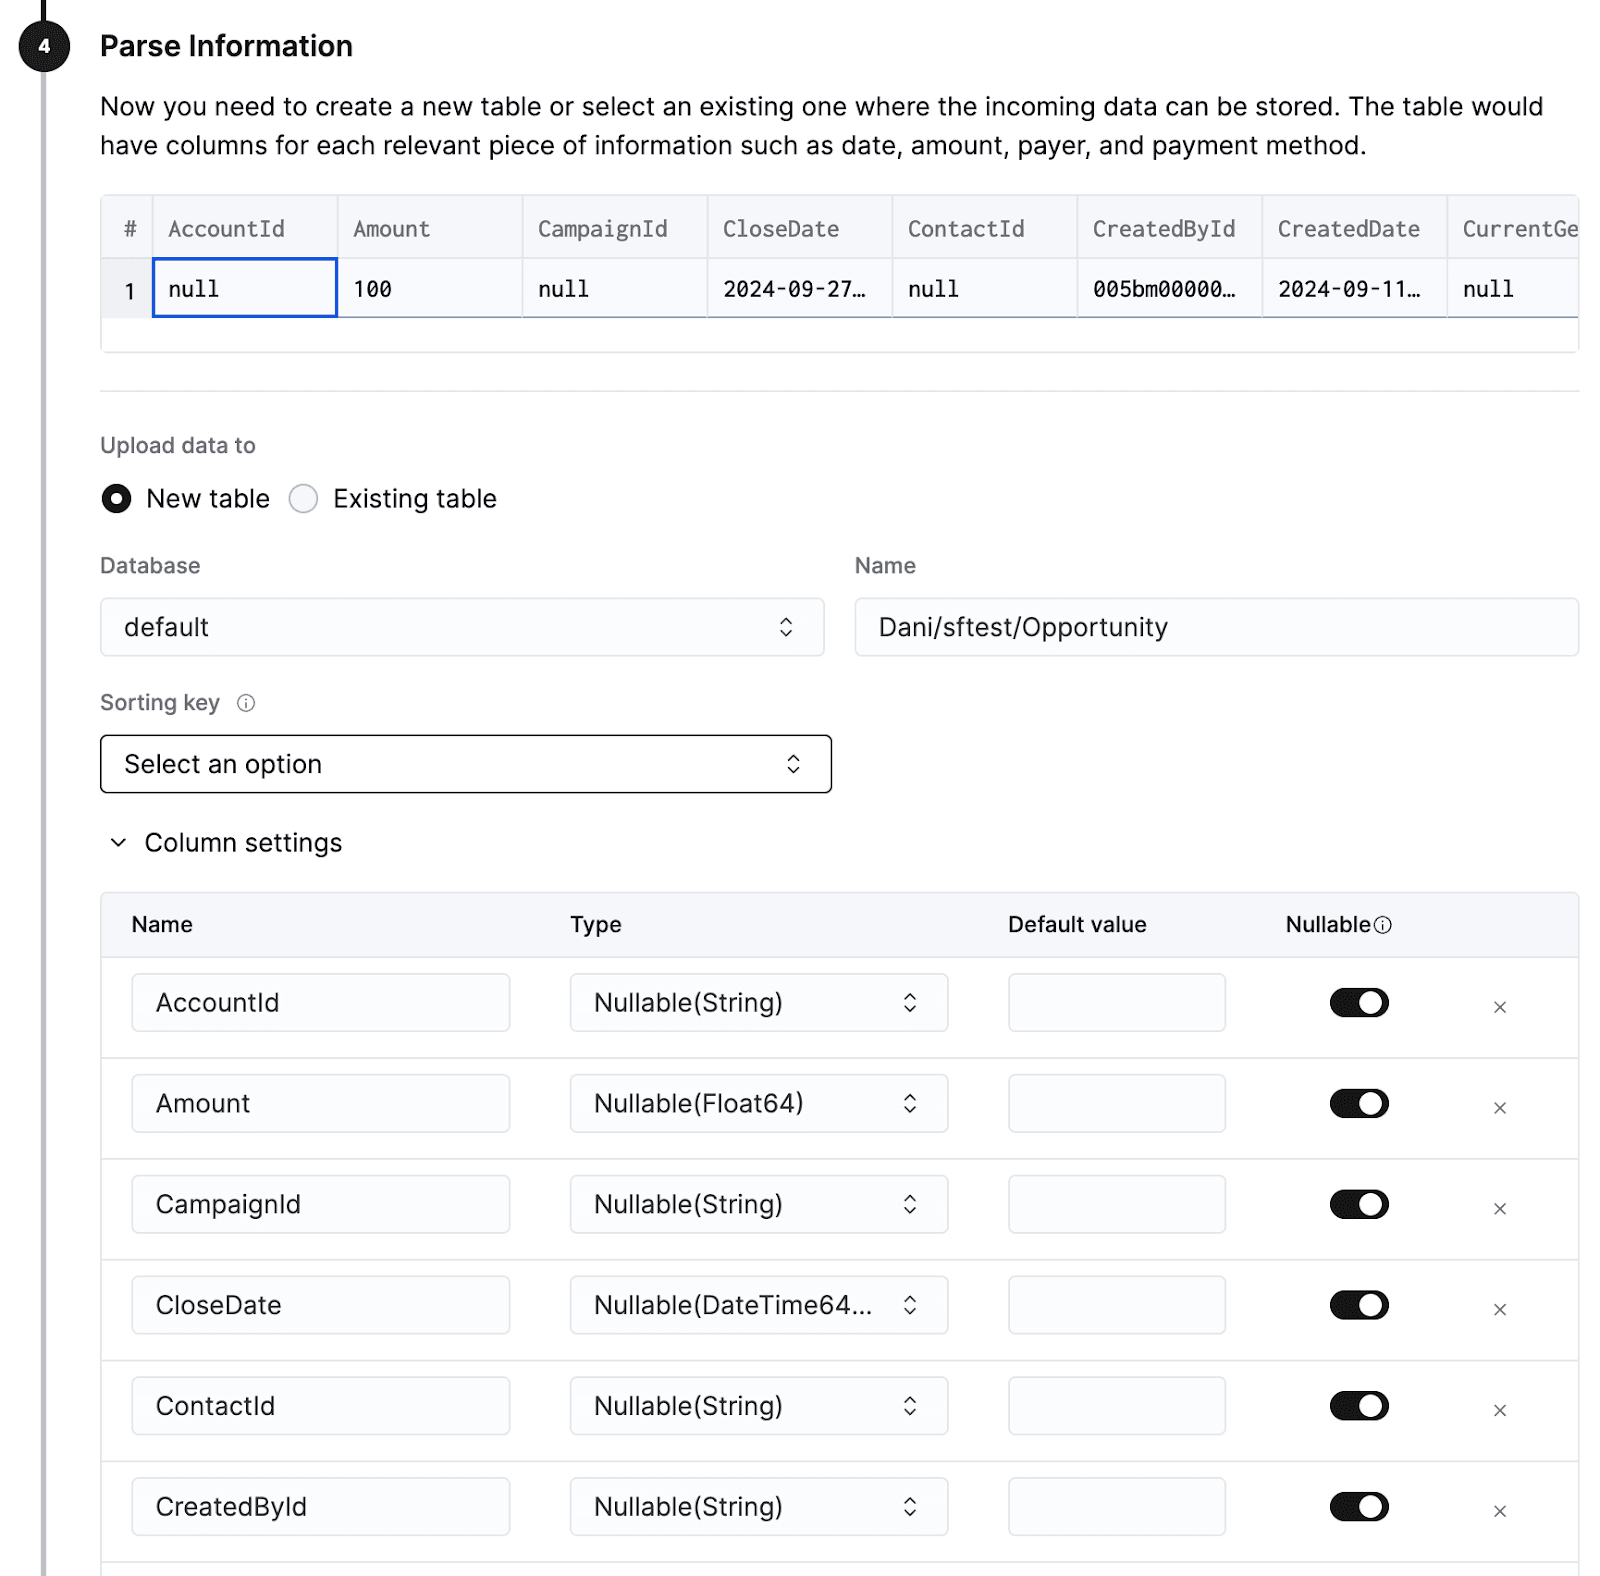Select the null AccountId preview cell

[244, 289]
